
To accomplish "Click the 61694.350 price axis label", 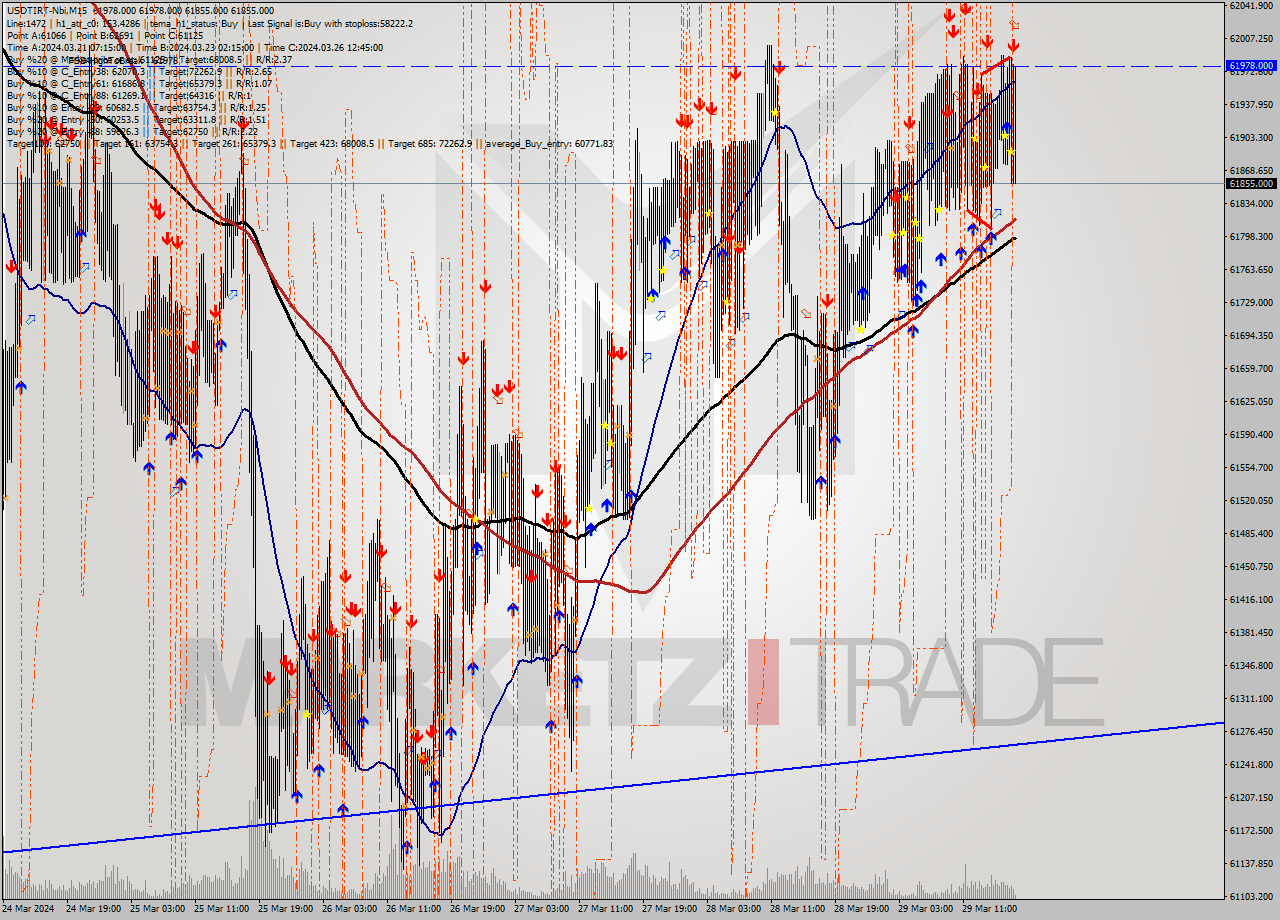I will pos(1251,335).
